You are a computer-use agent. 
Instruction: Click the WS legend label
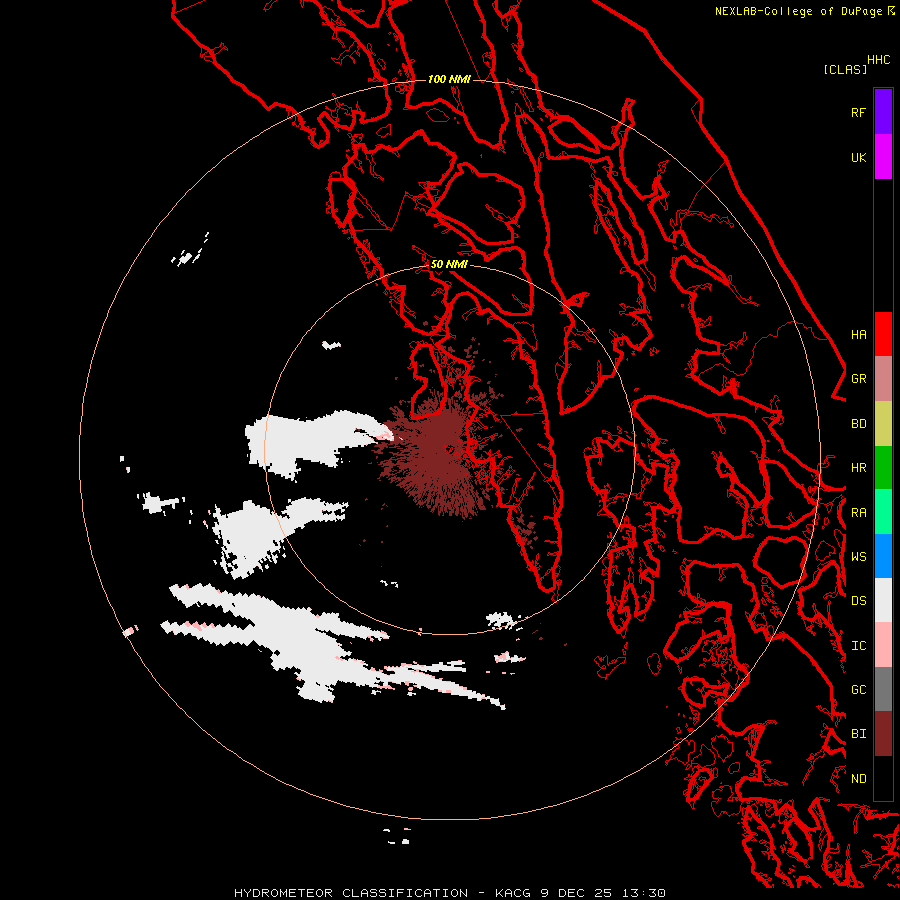click(858, 556)
